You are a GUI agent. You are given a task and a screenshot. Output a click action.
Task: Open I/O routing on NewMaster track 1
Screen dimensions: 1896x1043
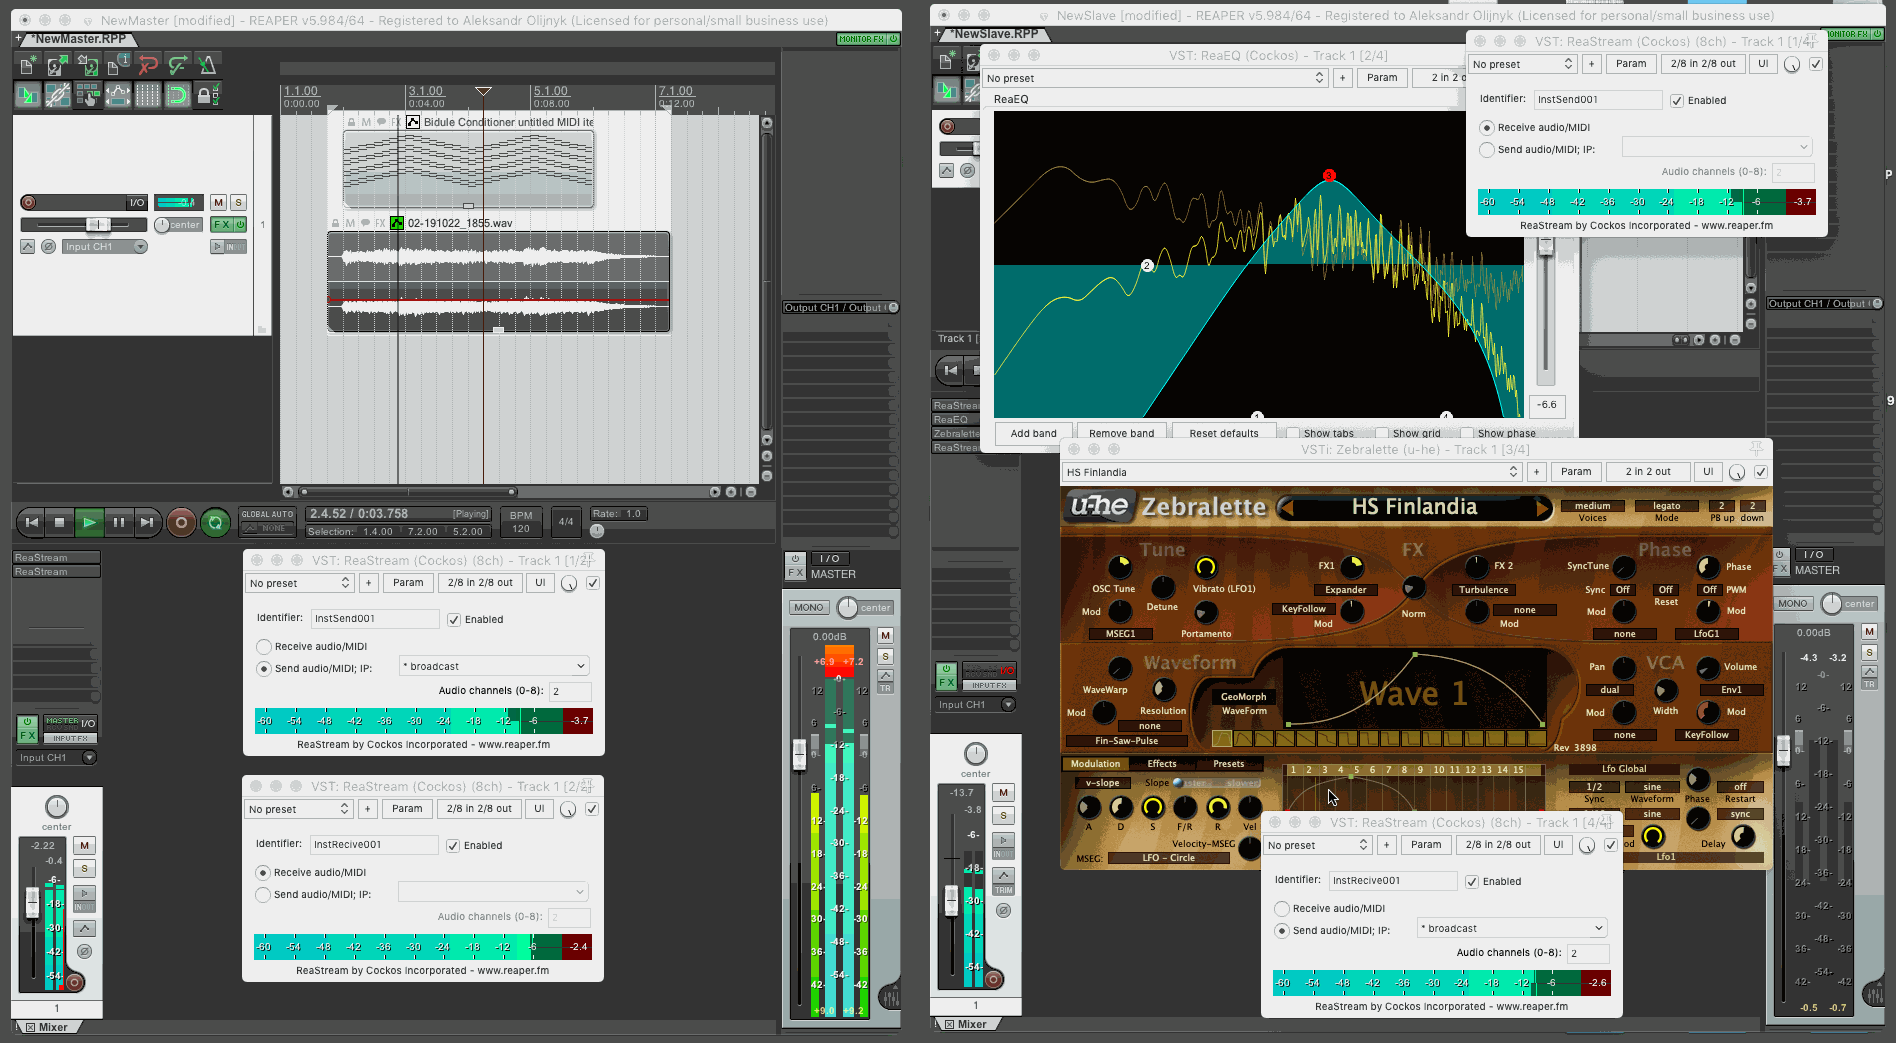click(136, 202)
